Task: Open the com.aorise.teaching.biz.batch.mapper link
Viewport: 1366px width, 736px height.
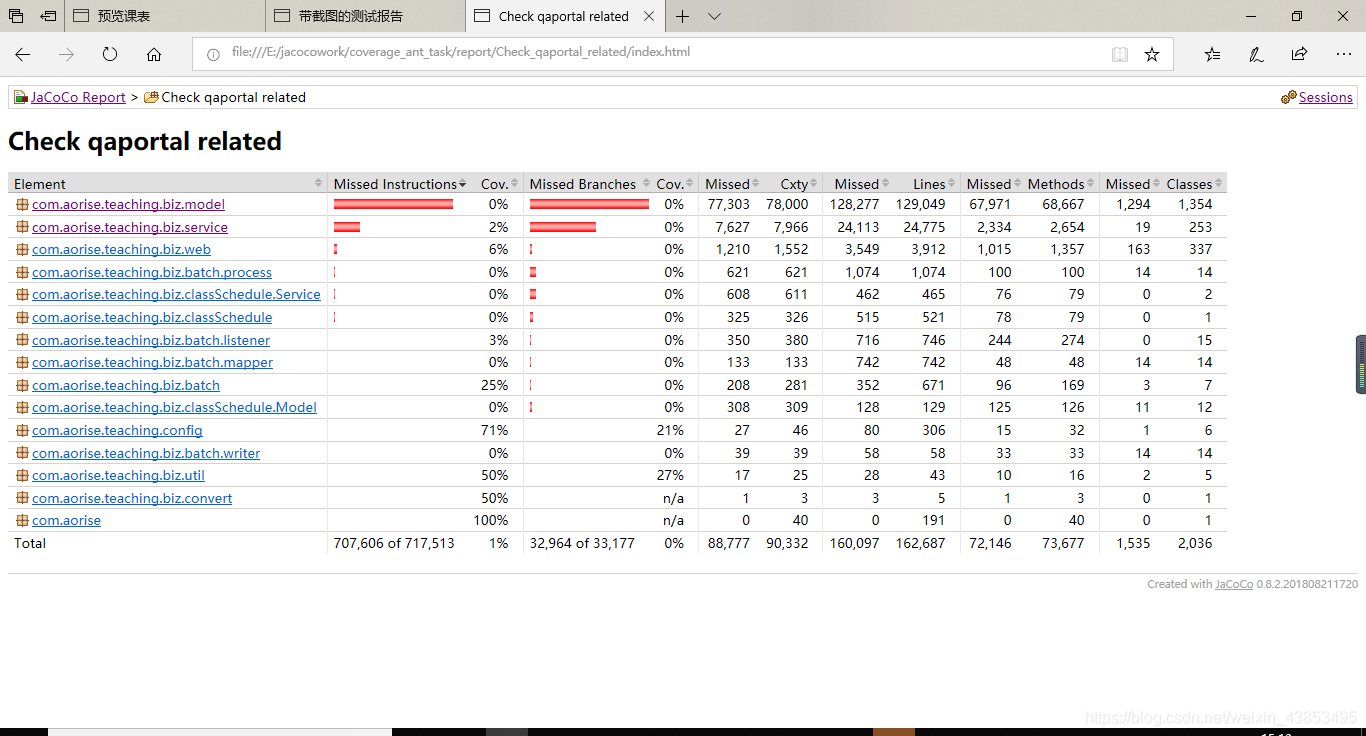Action: tap(152, 362)
